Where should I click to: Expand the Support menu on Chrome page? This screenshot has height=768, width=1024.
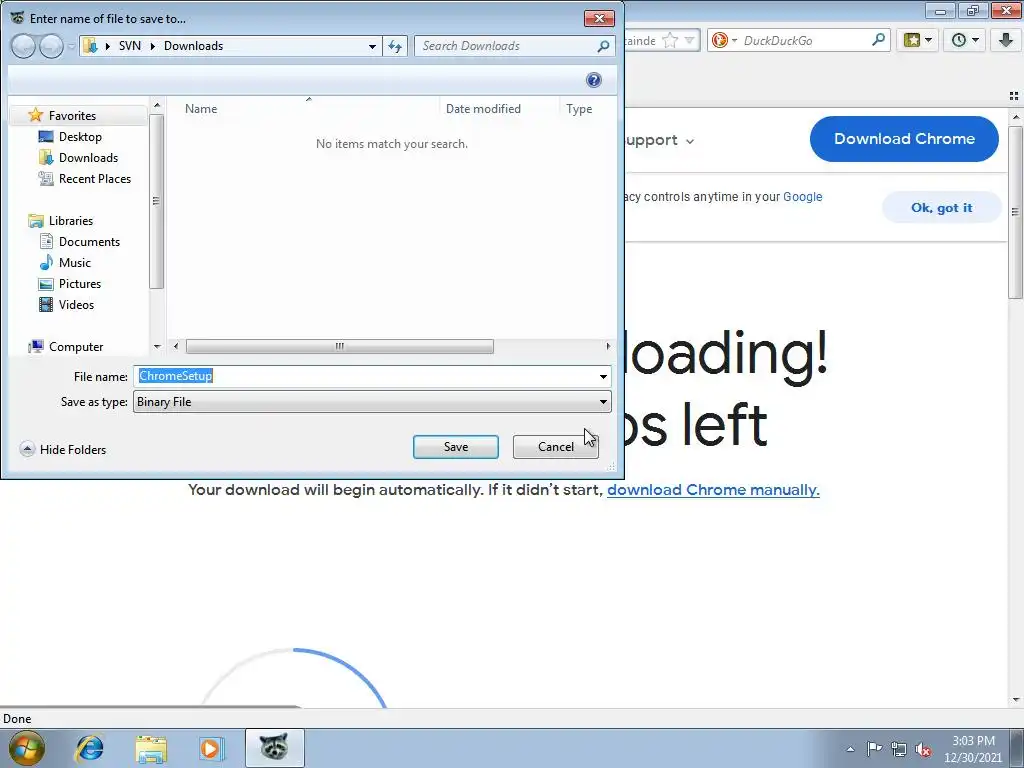coord(658,140)
